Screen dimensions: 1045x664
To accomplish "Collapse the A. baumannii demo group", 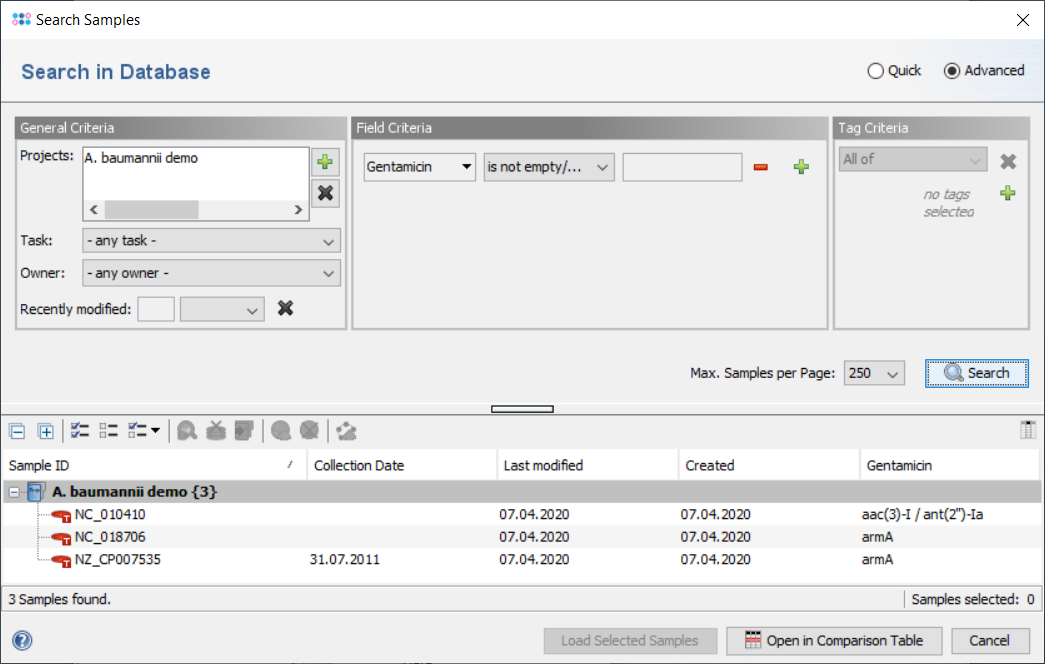I will pos(15,492).
